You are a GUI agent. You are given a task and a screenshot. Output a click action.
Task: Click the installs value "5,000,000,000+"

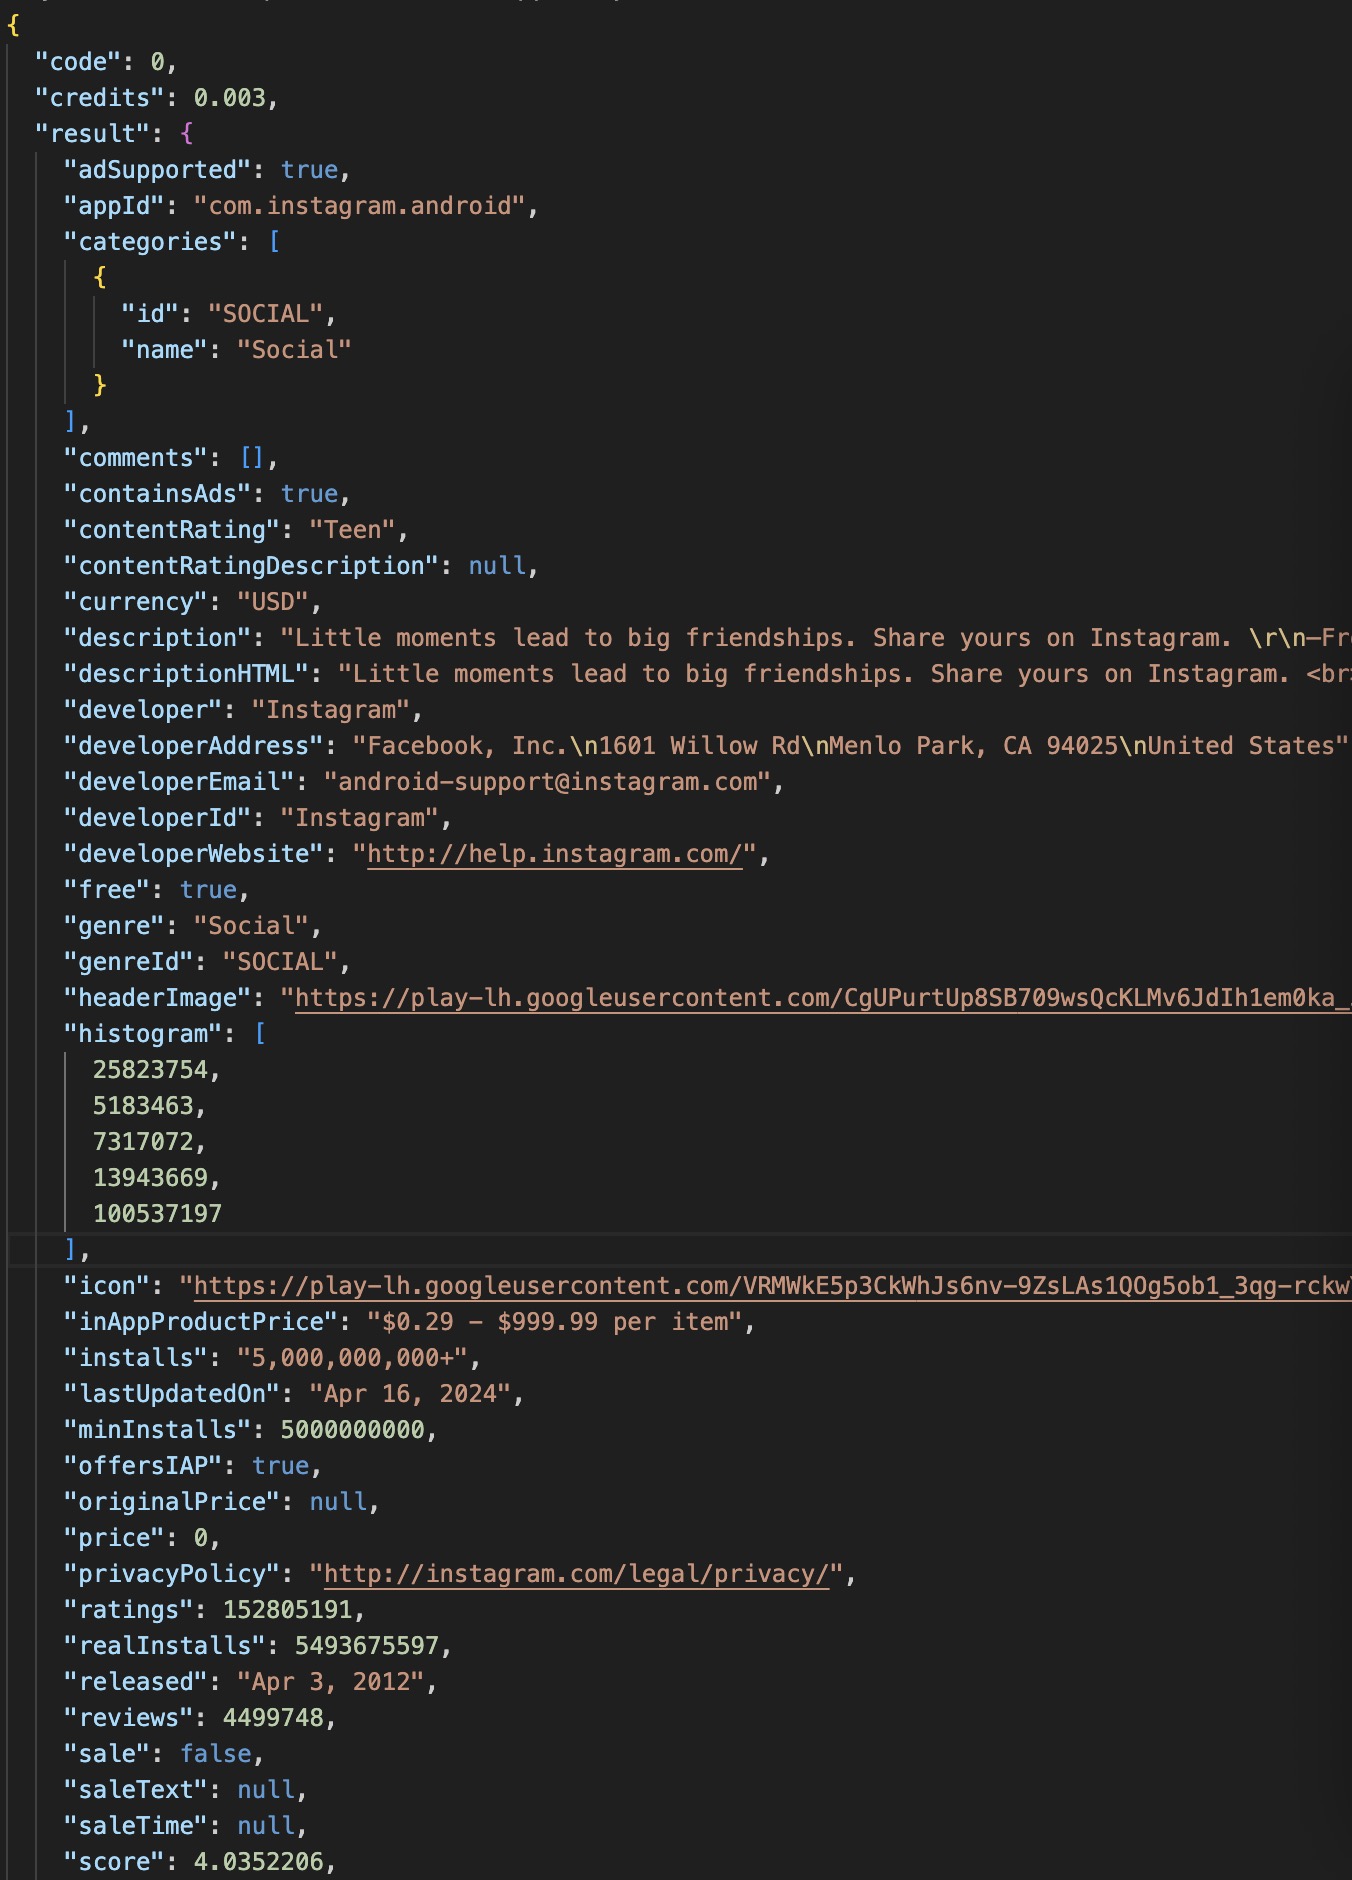353,1358
